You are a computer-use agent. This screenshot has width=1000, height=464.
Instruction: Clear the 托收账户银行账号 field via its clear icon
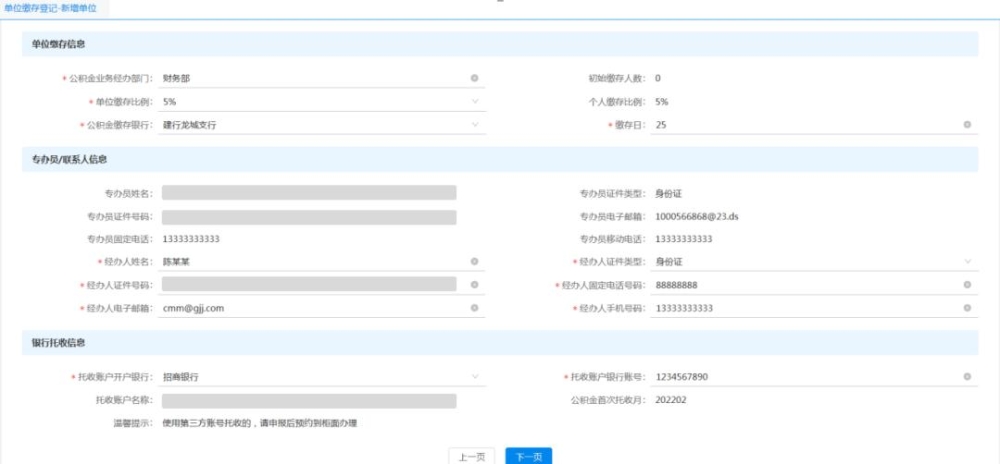pyautogui.click(x=967, y=377)
